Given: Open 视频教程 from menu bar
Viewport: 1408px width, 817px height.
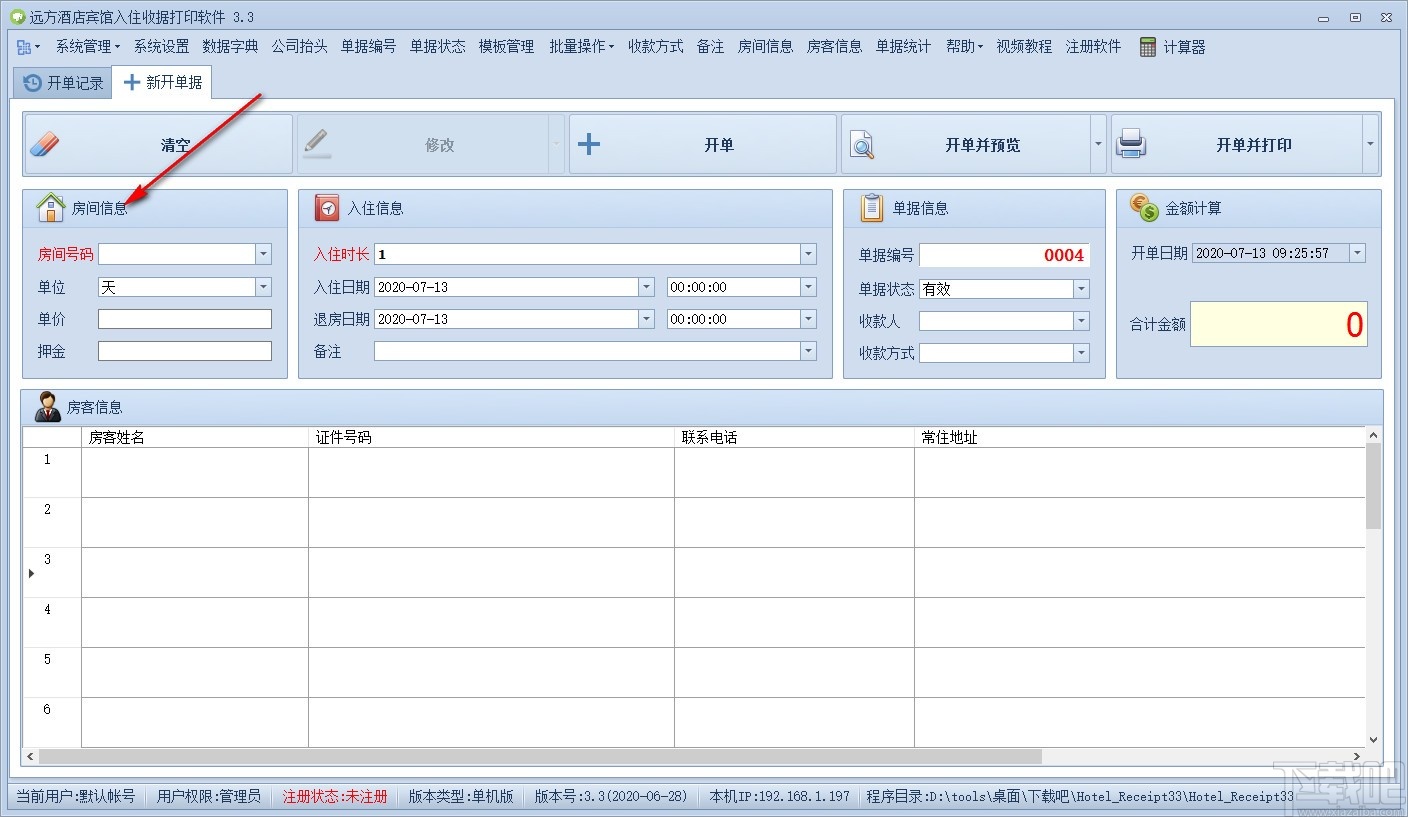Looking at the screenshot, I should pyautogui.click(x=1024, y=47).
